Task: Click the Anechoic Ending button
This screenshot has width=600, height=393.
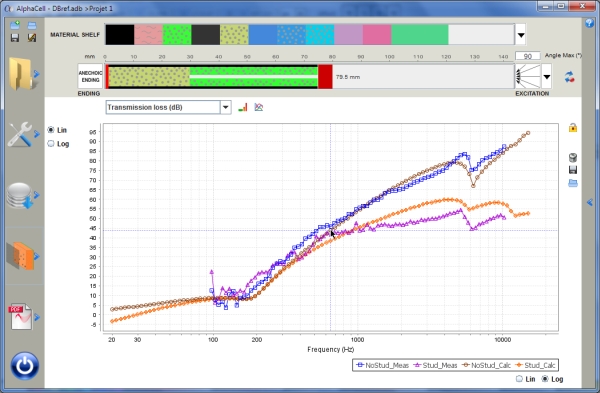Action: coord(90,77)
